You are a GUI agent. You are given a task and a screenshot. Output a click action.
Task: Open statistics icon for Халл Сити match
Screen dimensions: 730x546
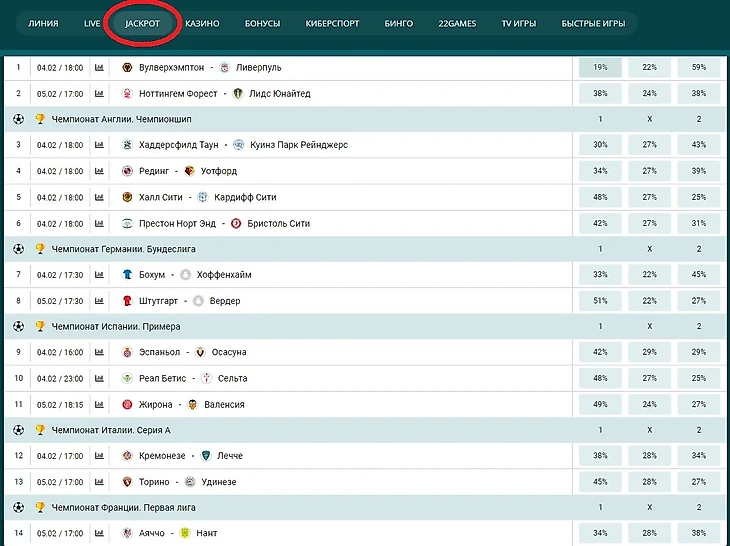point(99,197)
